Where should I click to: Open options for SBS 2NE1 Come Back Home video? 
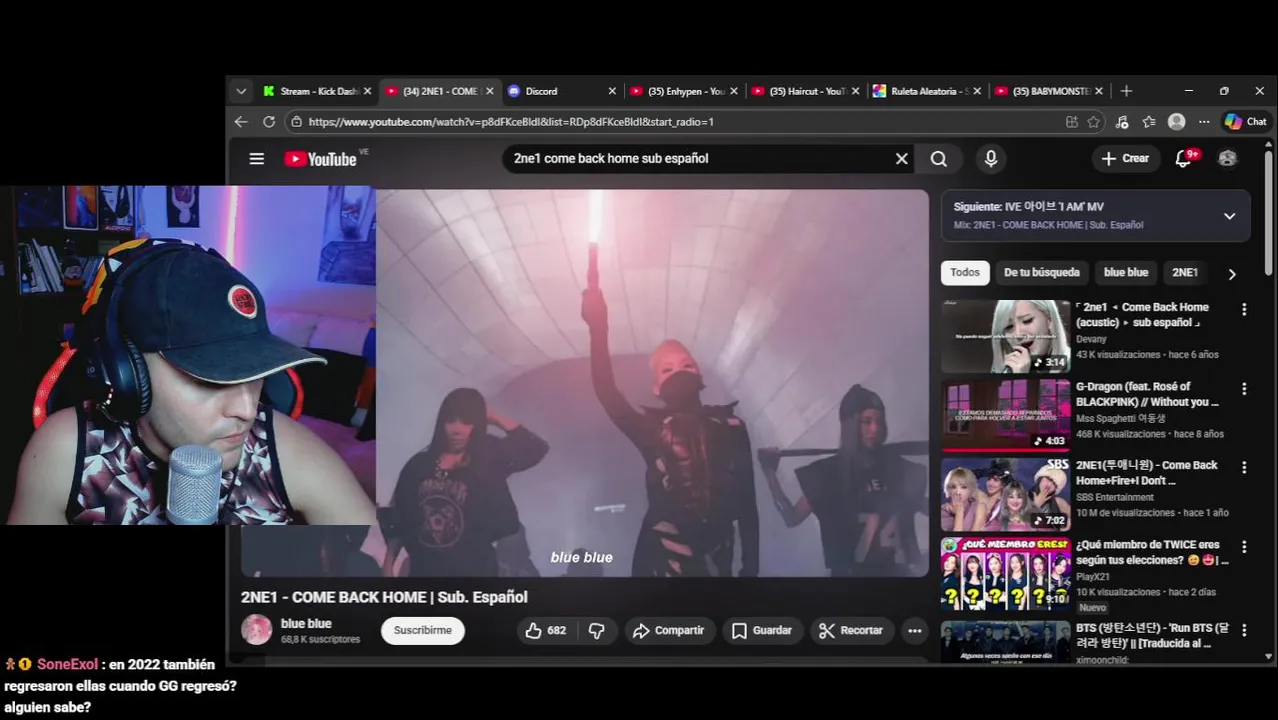click(x=1244, y=468)
